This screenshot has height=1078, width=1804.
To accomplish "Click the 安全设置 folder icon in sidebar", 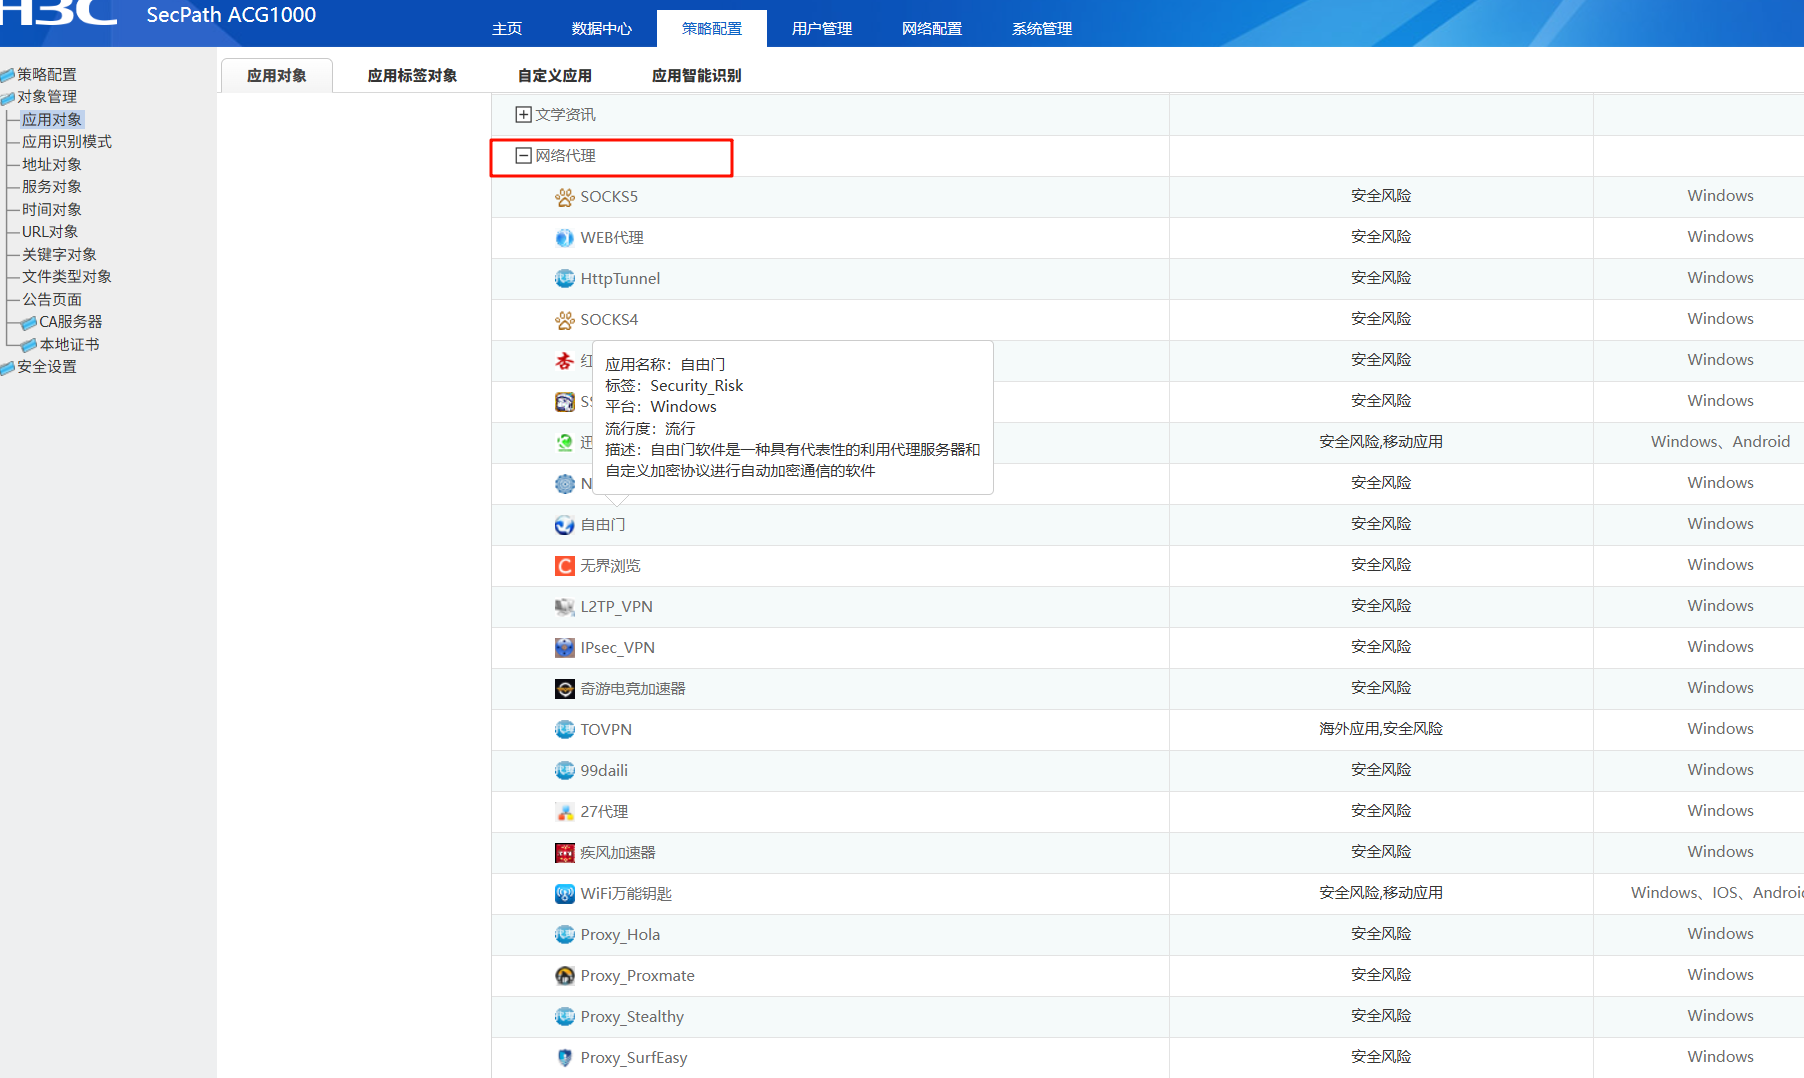I will 8,368.
